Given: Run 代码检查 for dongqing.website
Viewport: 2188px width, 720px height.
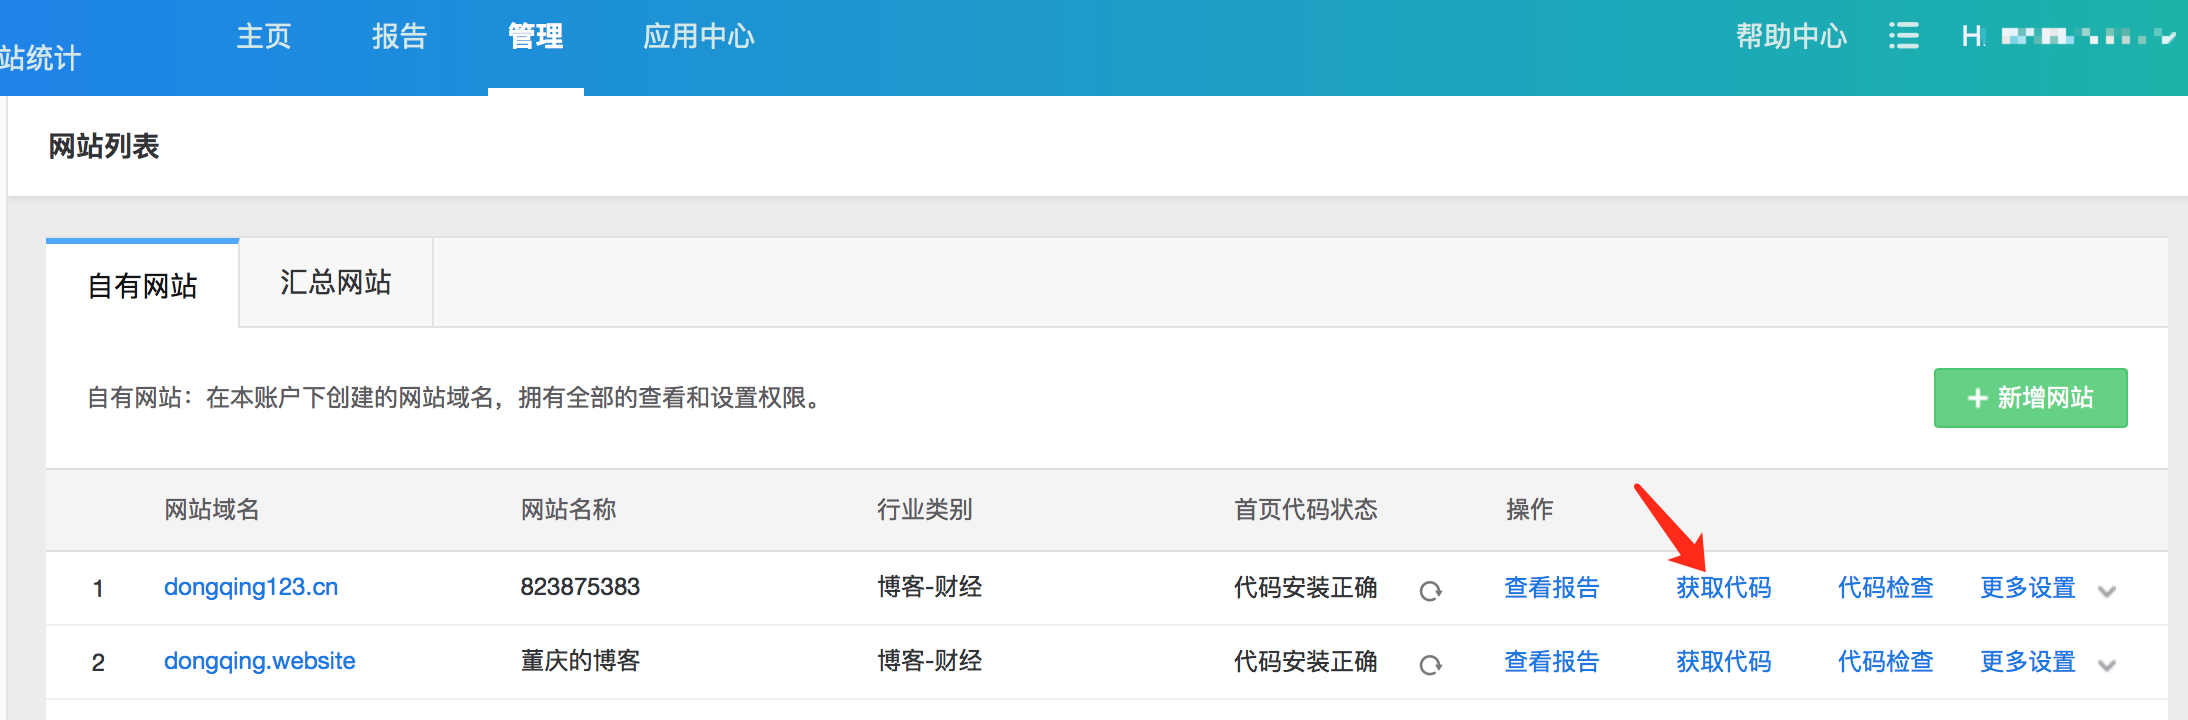Looking at the screenshot, I should click(1885, 662).
